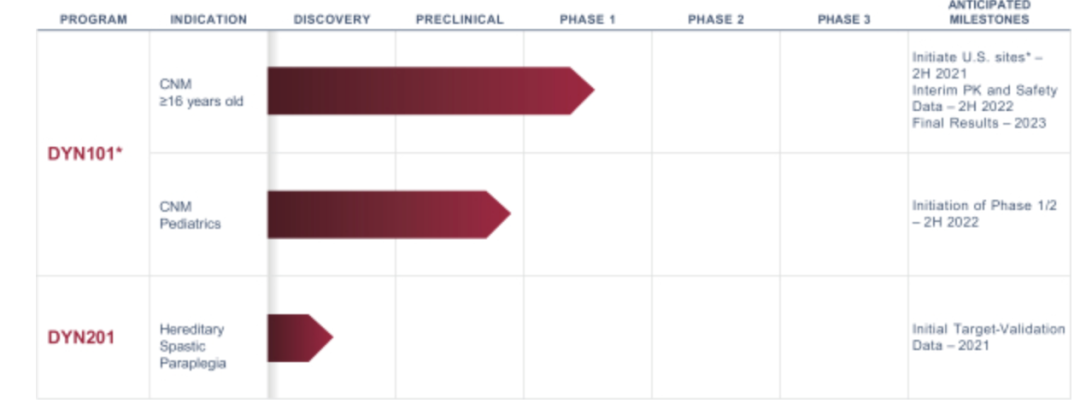Select the CNM Pediatrics indication
1080x415 pixels.
(190, 215)
